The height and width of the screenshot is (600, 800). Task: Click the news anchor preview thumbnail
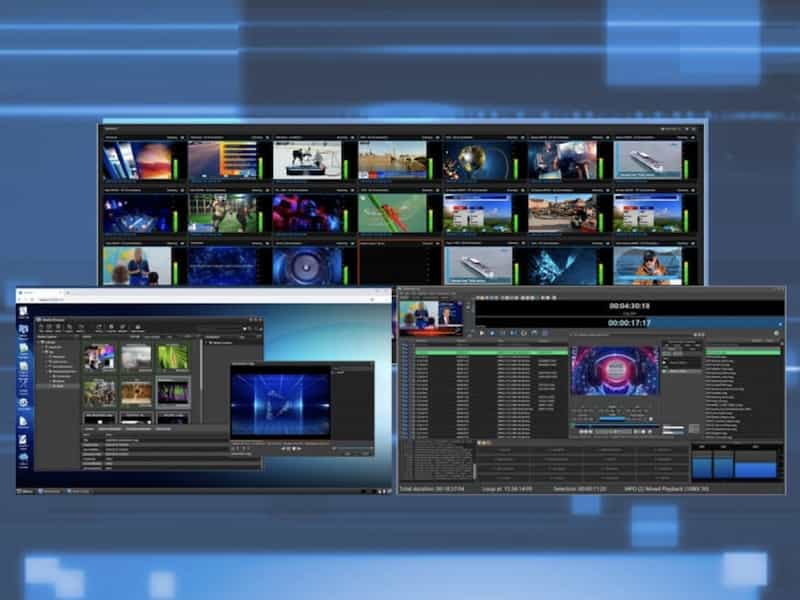[430, 318]
